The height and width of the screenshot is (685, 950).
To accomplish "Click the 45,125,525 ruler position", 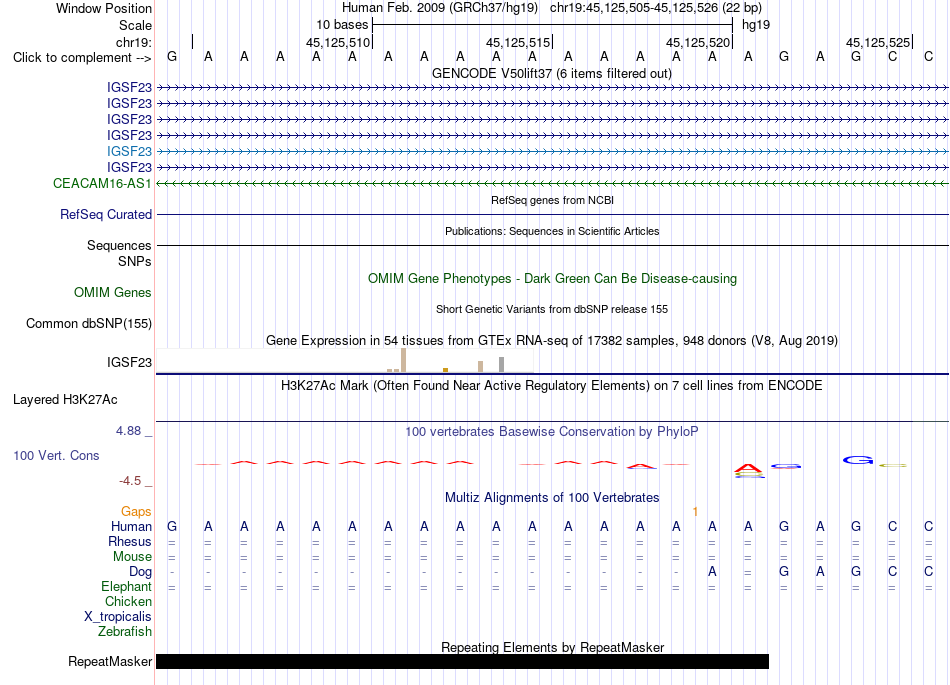I will (878, 42).
